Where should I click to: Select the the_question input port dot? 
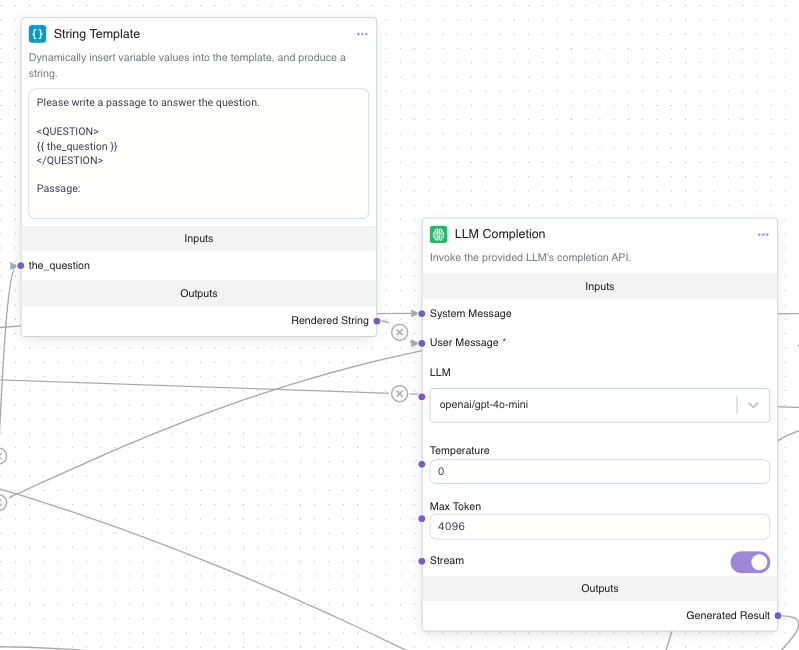click(x=21, y=266)
